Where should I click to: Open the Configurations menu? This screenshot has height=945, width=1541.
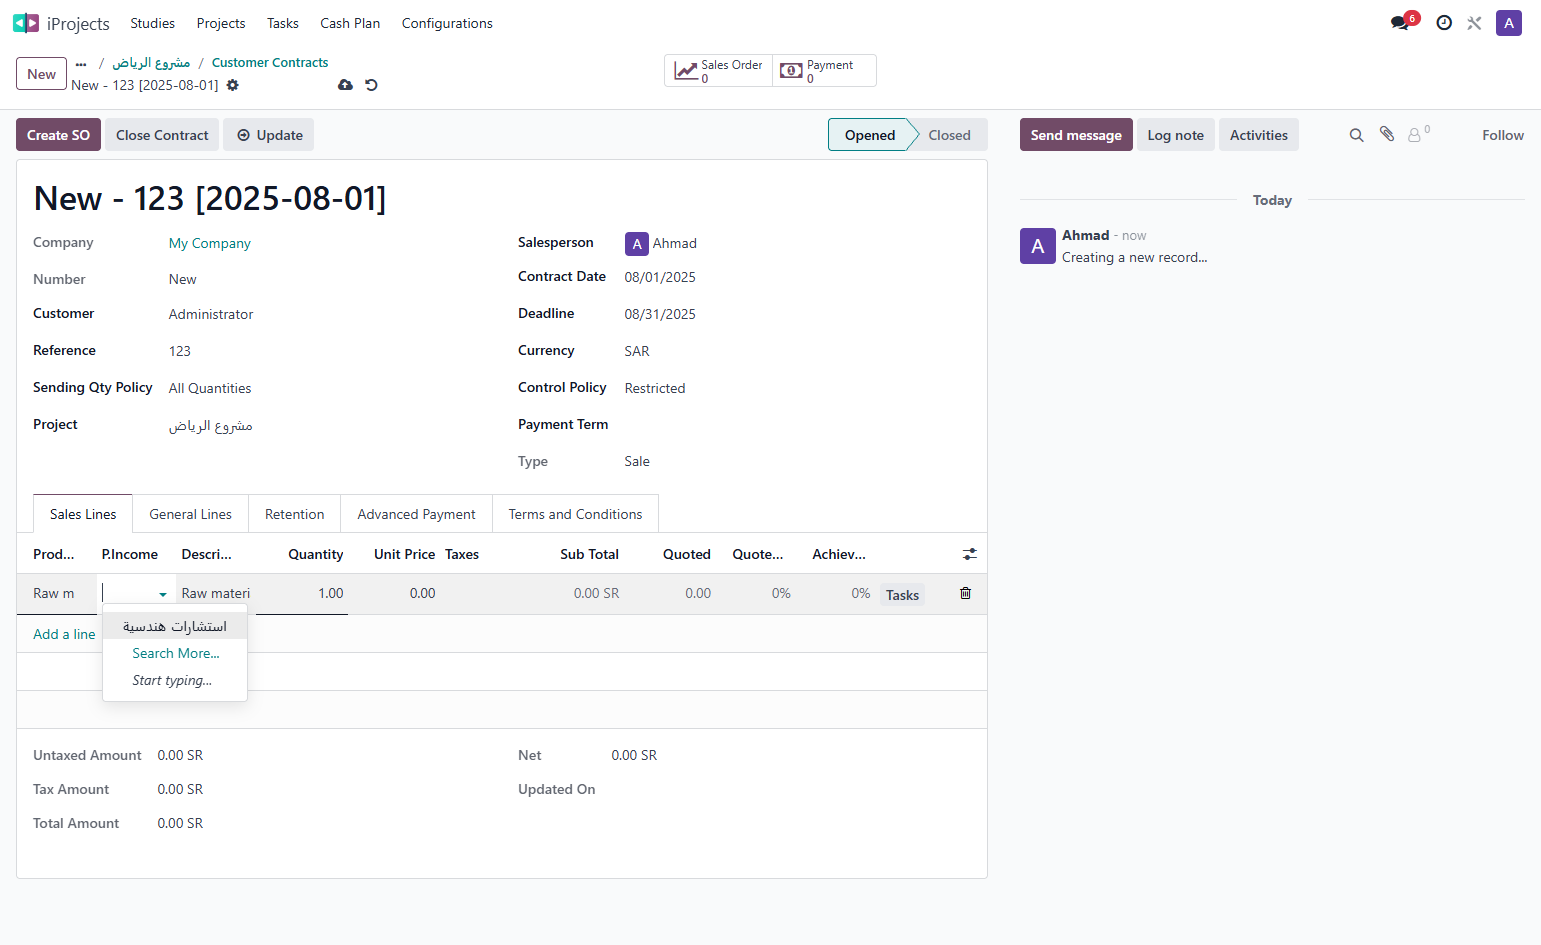coord(447,23)
